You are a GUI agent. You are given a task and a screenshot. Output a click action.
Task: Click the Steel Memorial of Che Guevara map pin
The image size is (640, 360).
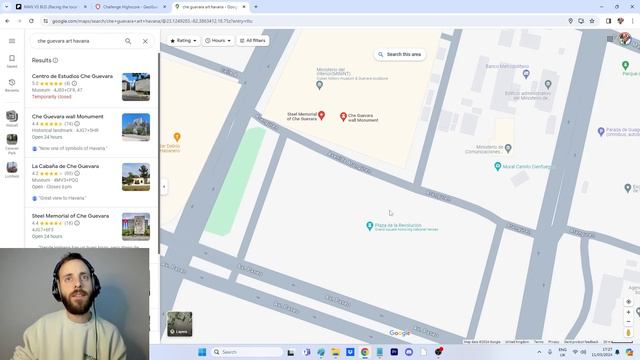(321, 116)
